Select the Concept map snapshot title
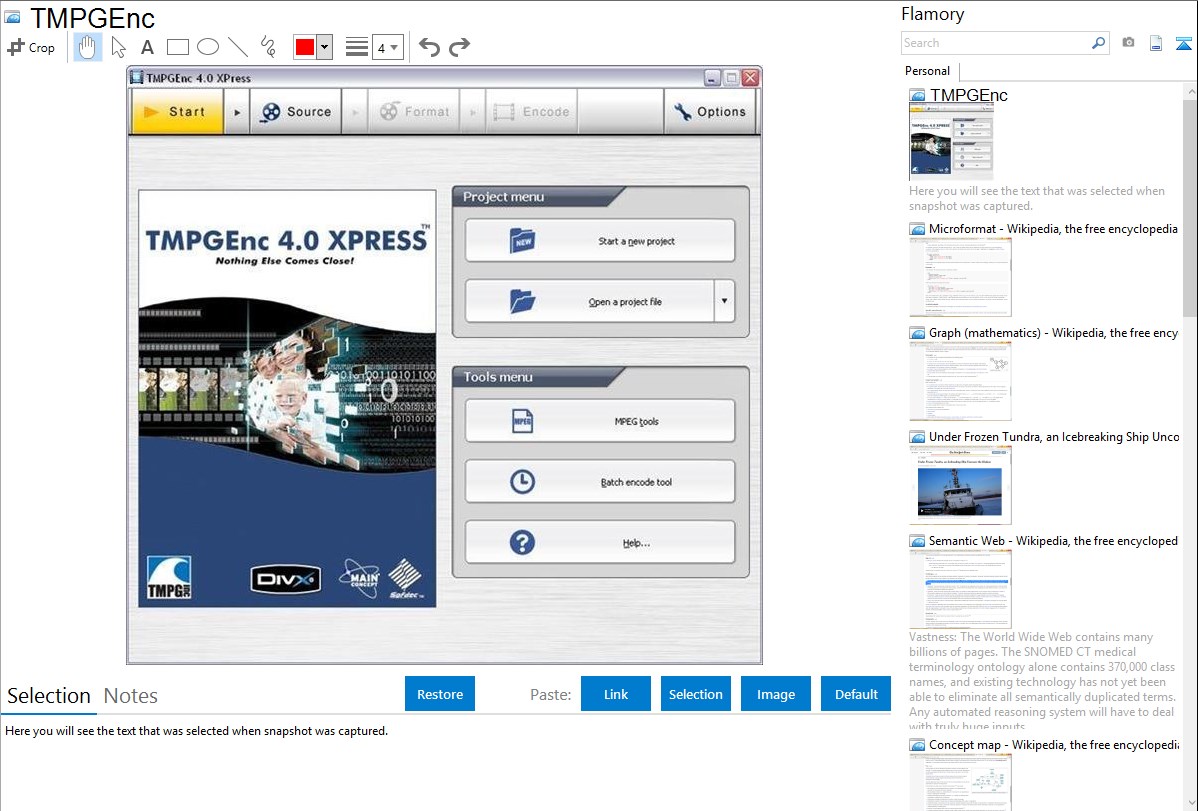1198x811 pixels. pos(1054,744)
